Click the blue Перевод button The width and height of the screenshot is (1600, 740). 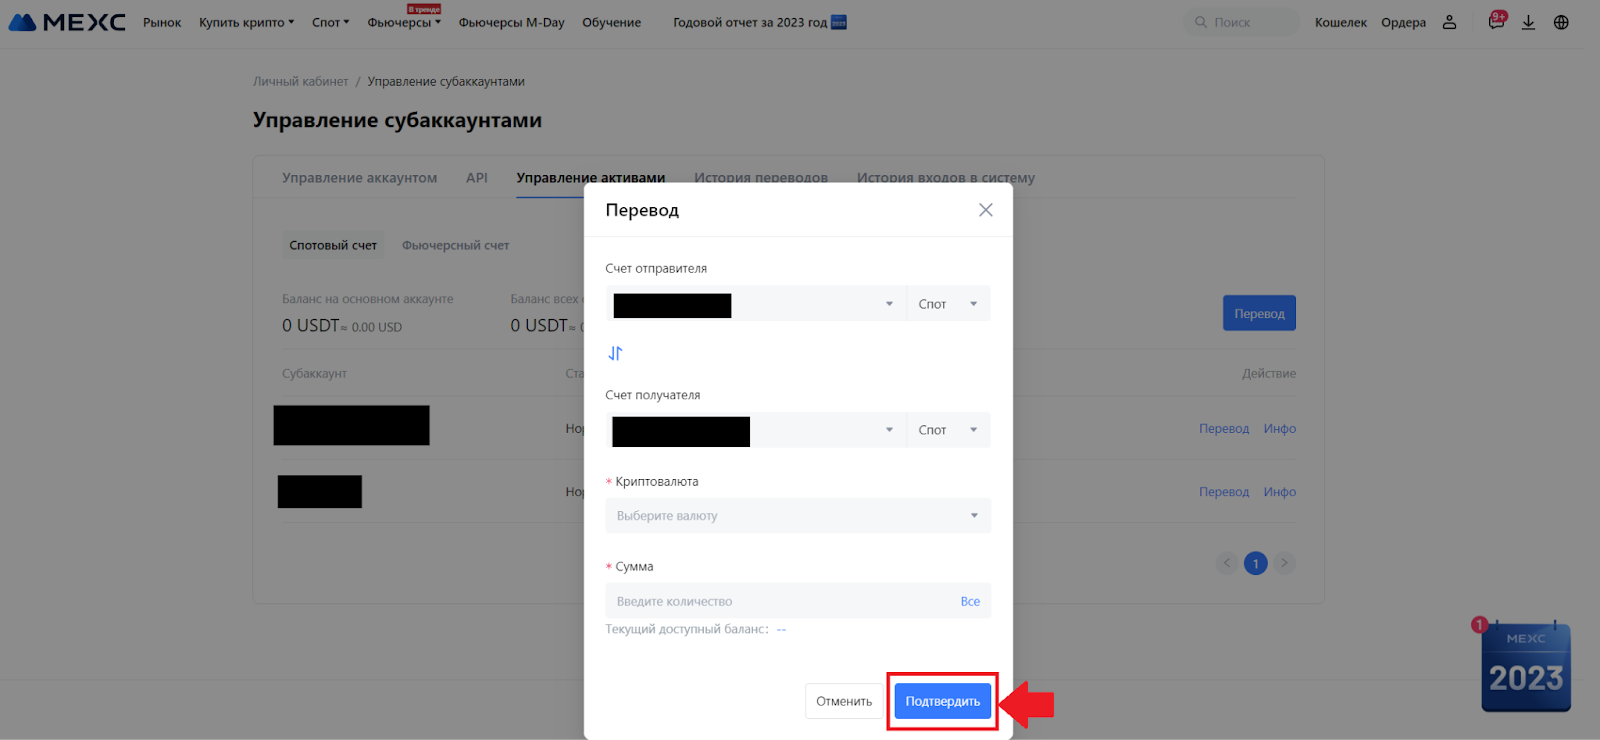[x=1259, y=313]
